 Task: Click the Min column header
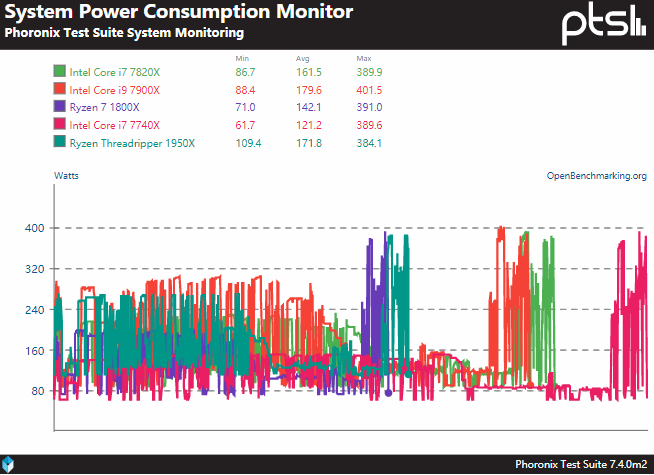coord(242,58)
